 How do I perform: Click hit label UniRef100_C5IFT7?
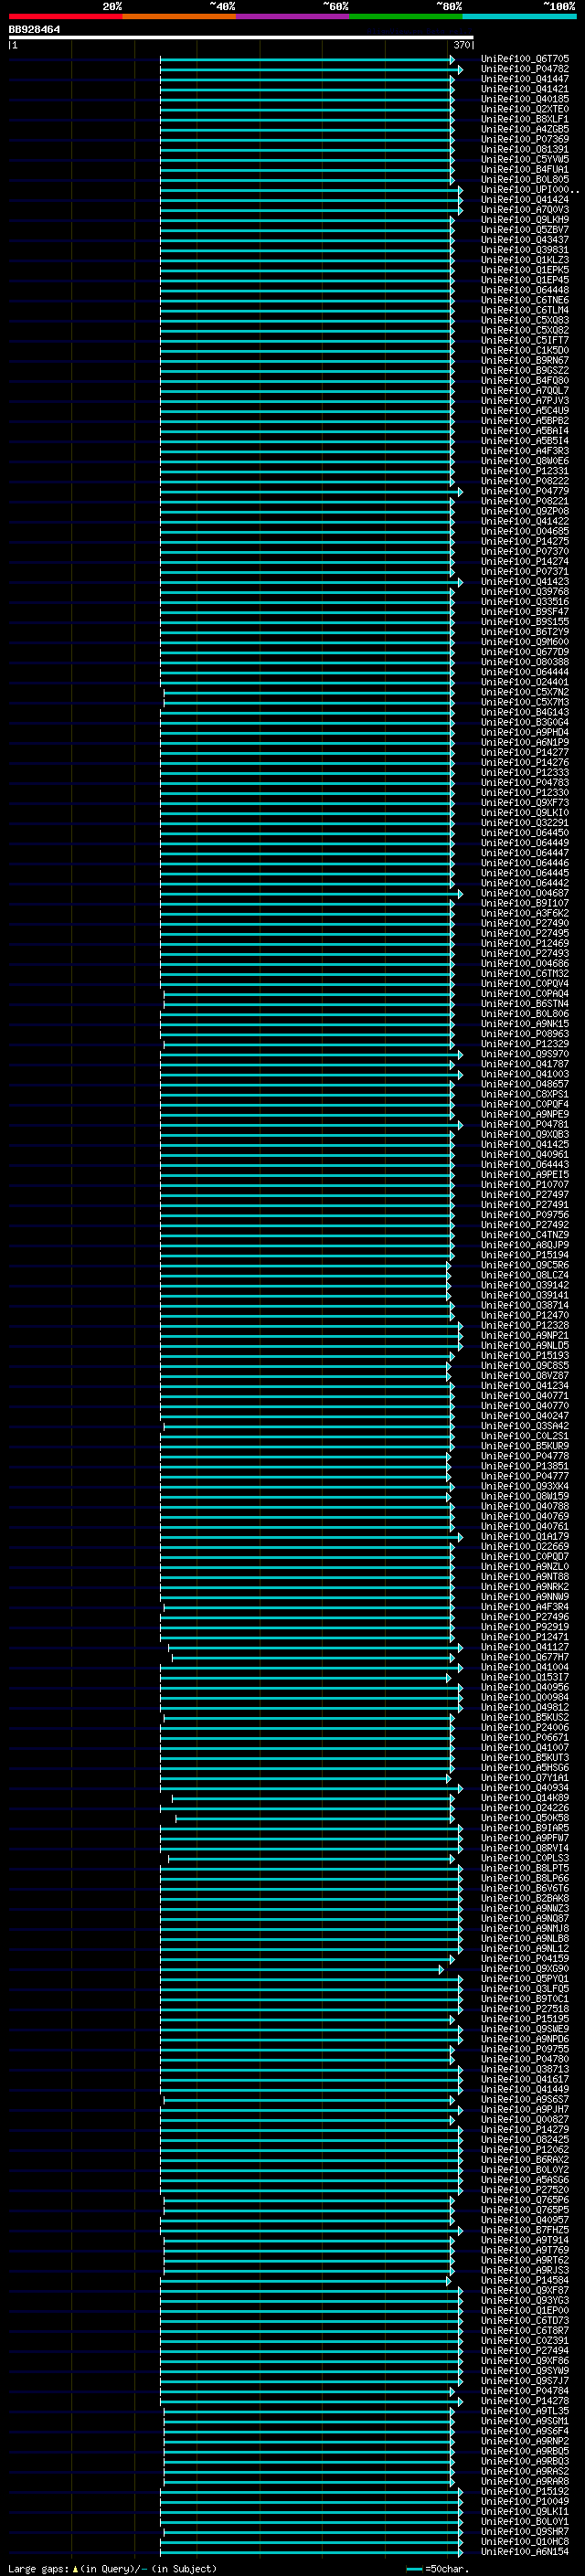tap(525, 340)
